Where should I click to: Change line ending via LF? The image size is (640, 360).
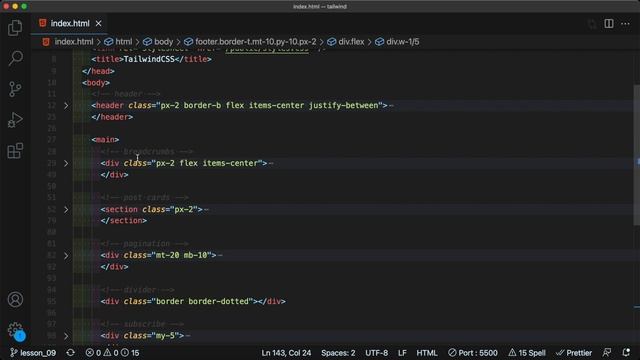pyautogui.click(x=402, y=353)
